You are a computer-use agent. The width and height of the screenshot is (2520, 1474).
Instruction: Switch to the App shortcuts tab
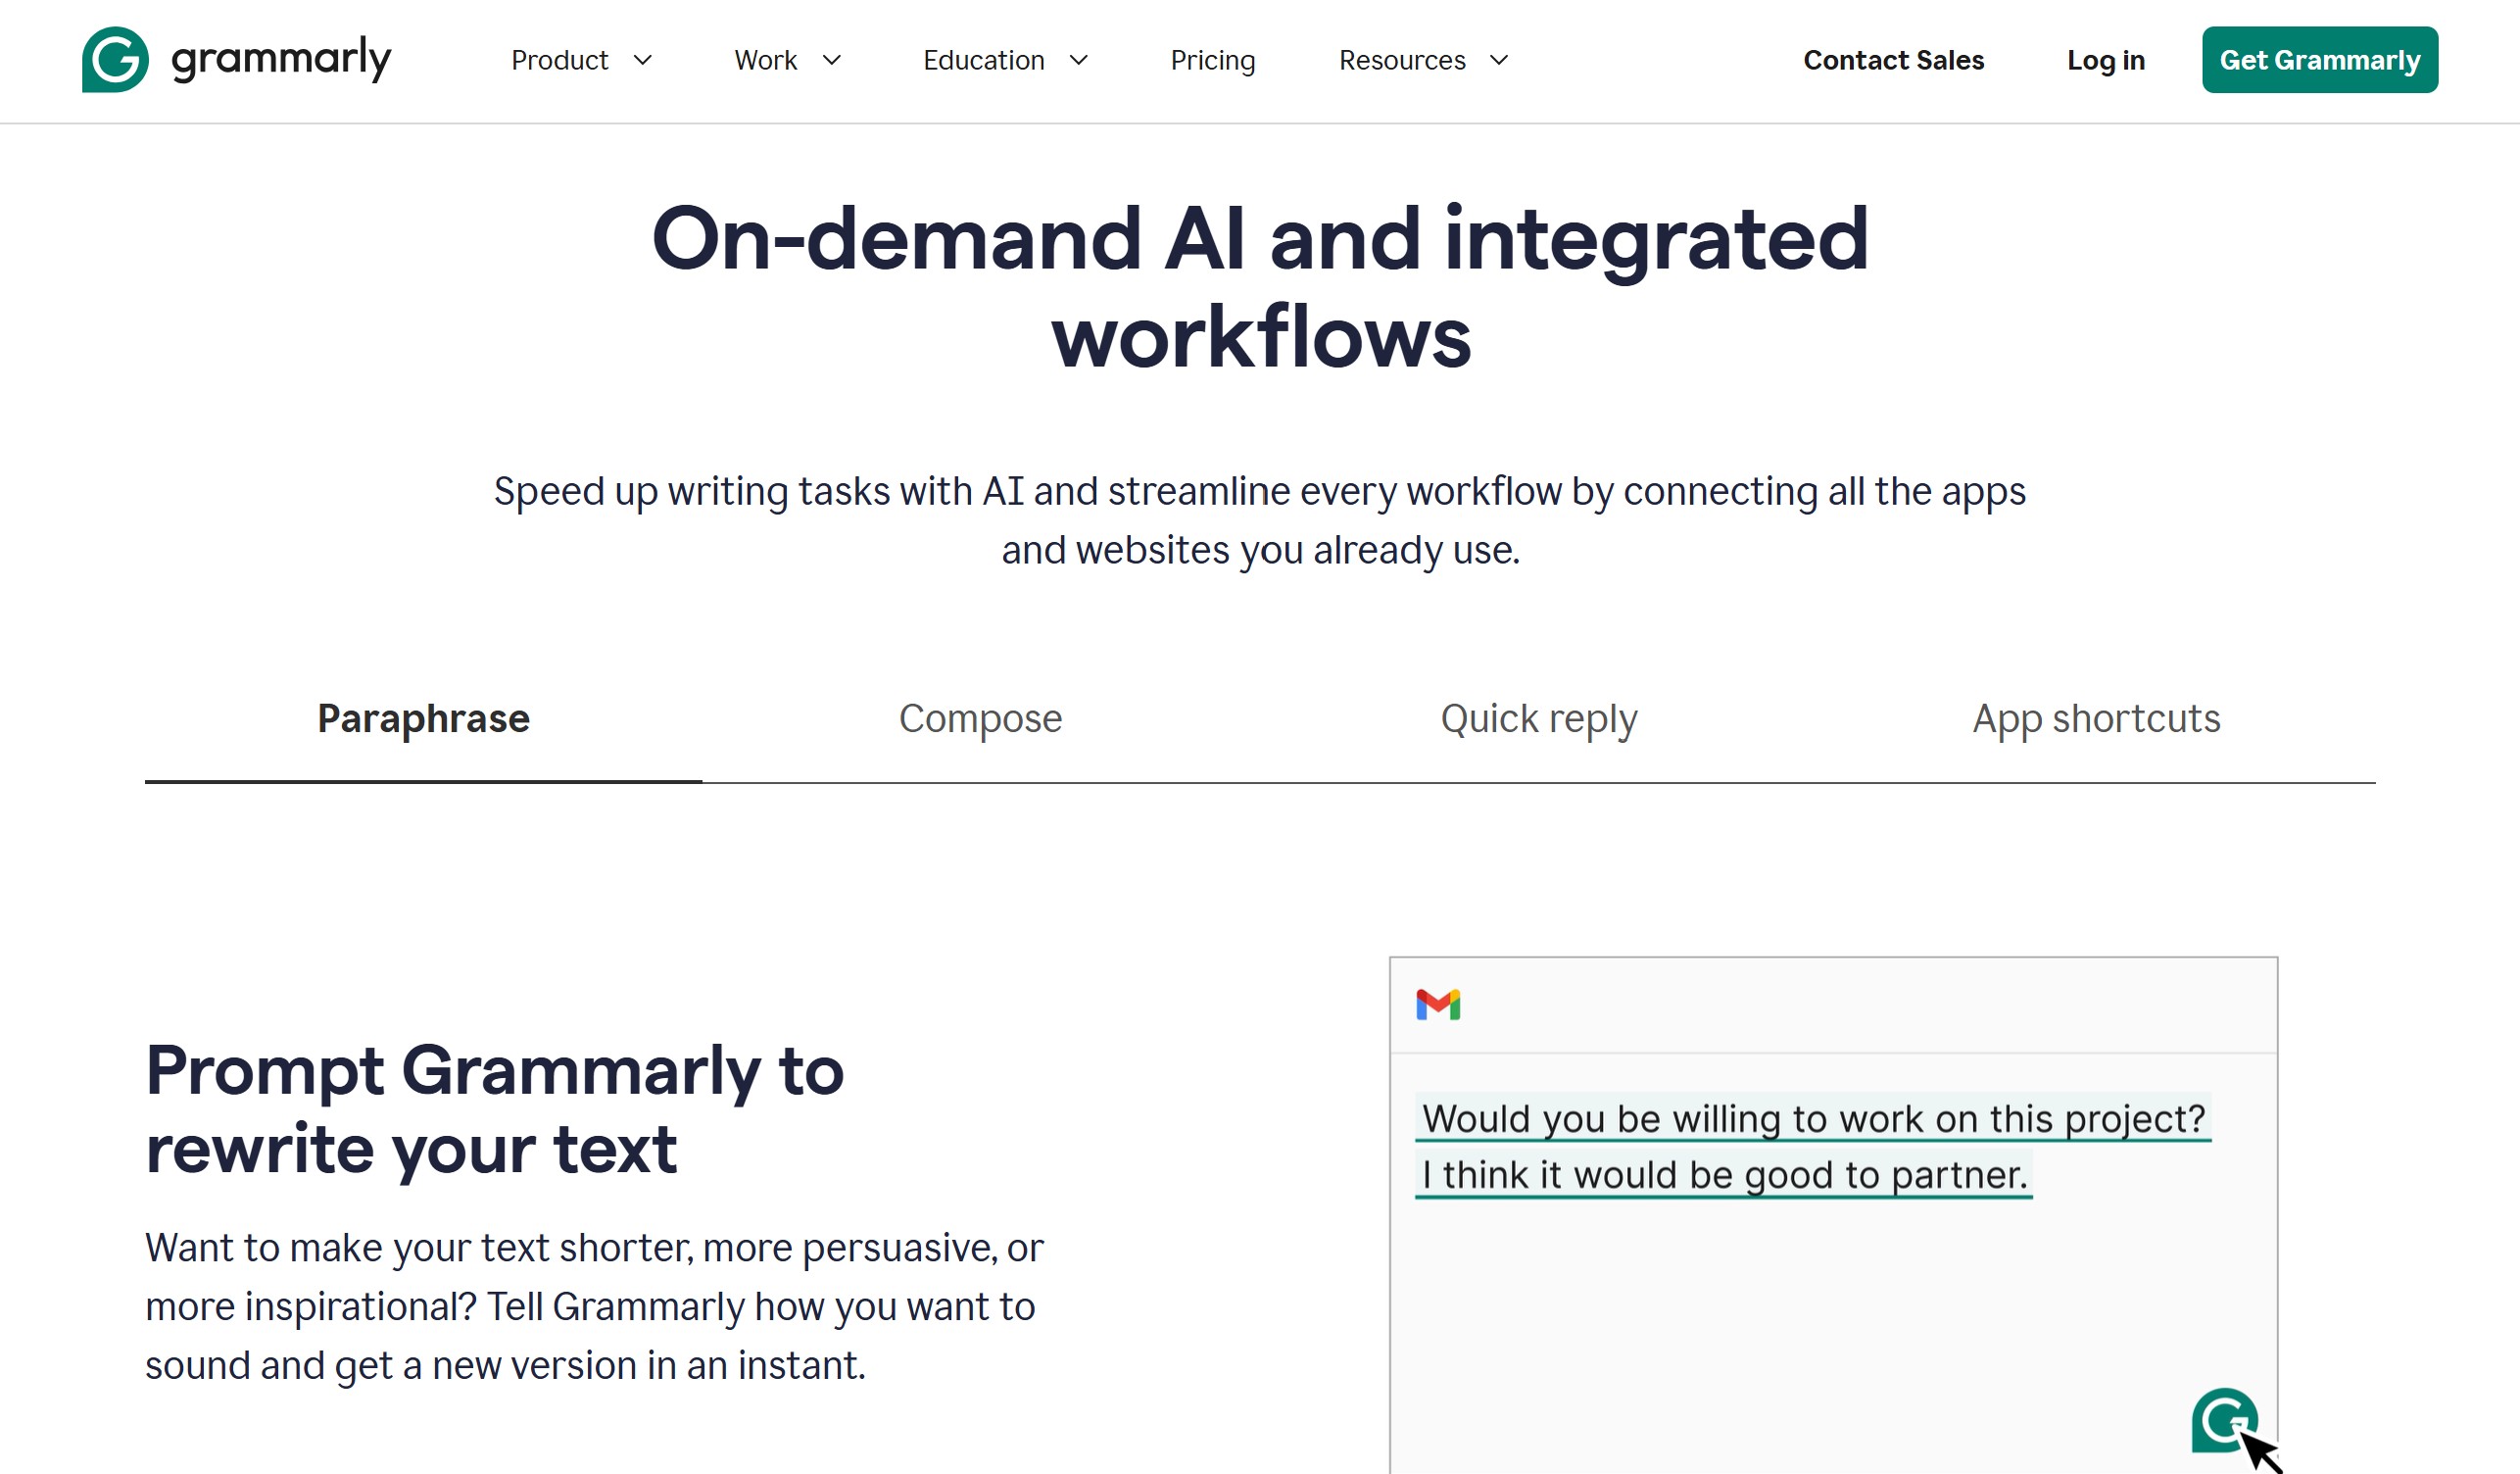coord(2096,720)
